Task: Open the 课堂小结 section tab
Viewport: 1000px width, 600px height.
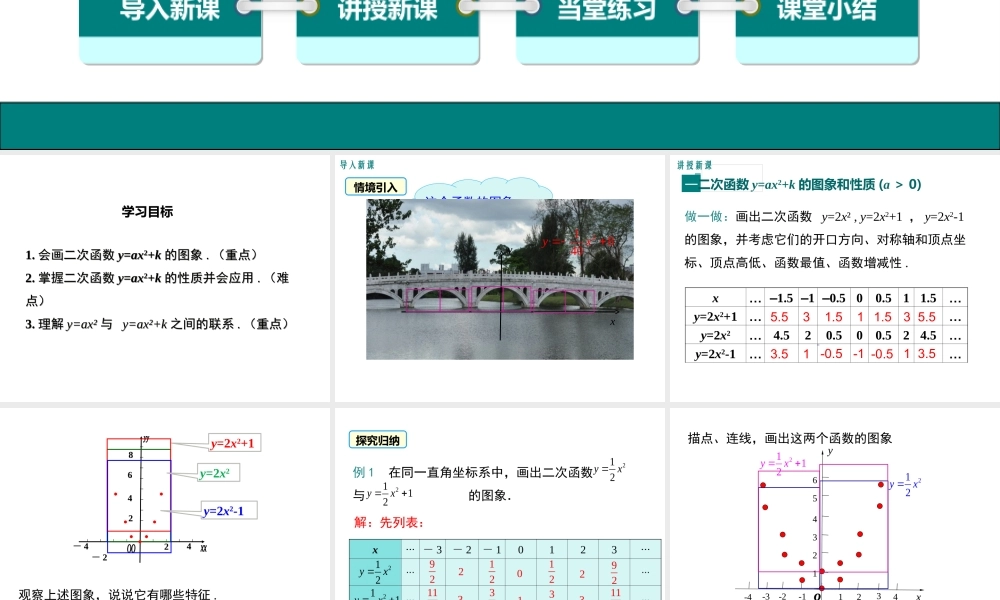Action: 827,31
